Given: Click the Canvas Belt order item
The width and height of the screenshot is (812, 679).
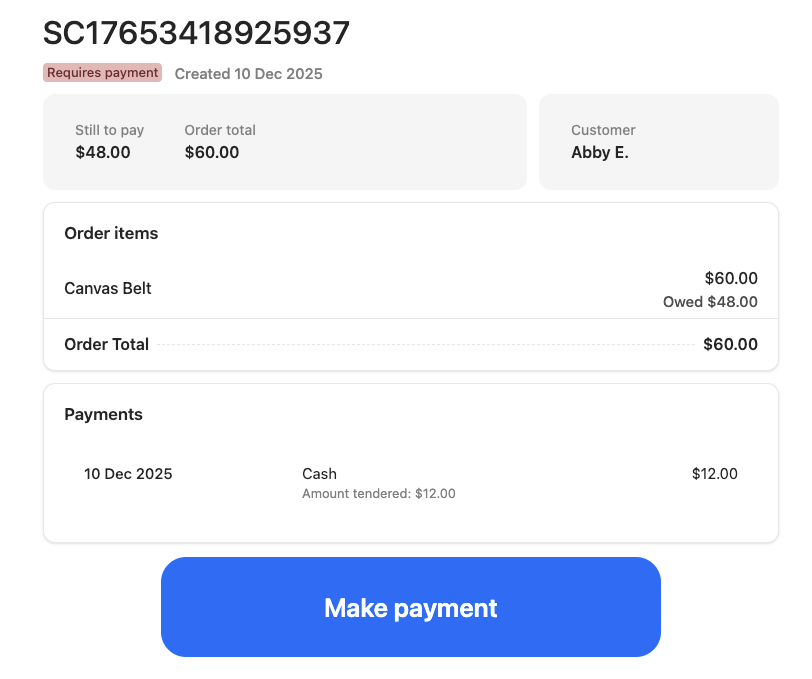Looking at the screenshot, I should click(107, 288).
